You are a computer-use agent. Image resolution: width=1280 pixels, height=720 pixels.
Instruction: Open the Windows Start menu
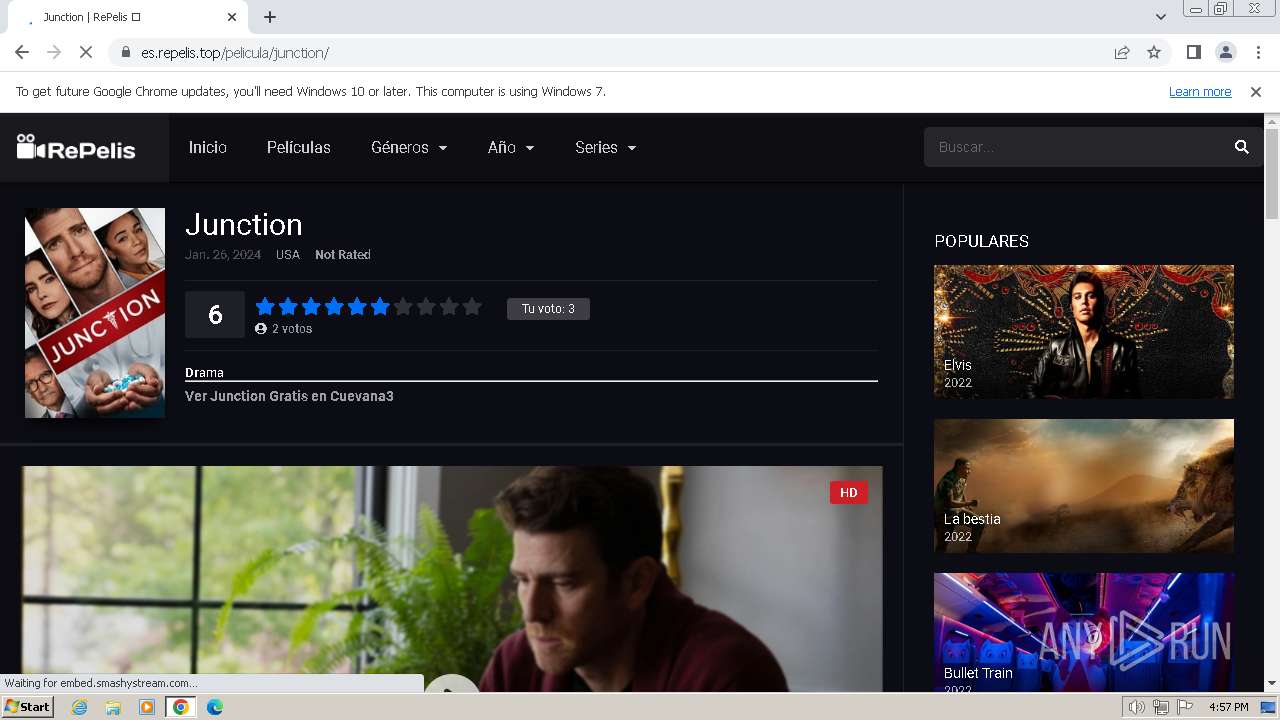pyautogui.click(x=28, y=707)
